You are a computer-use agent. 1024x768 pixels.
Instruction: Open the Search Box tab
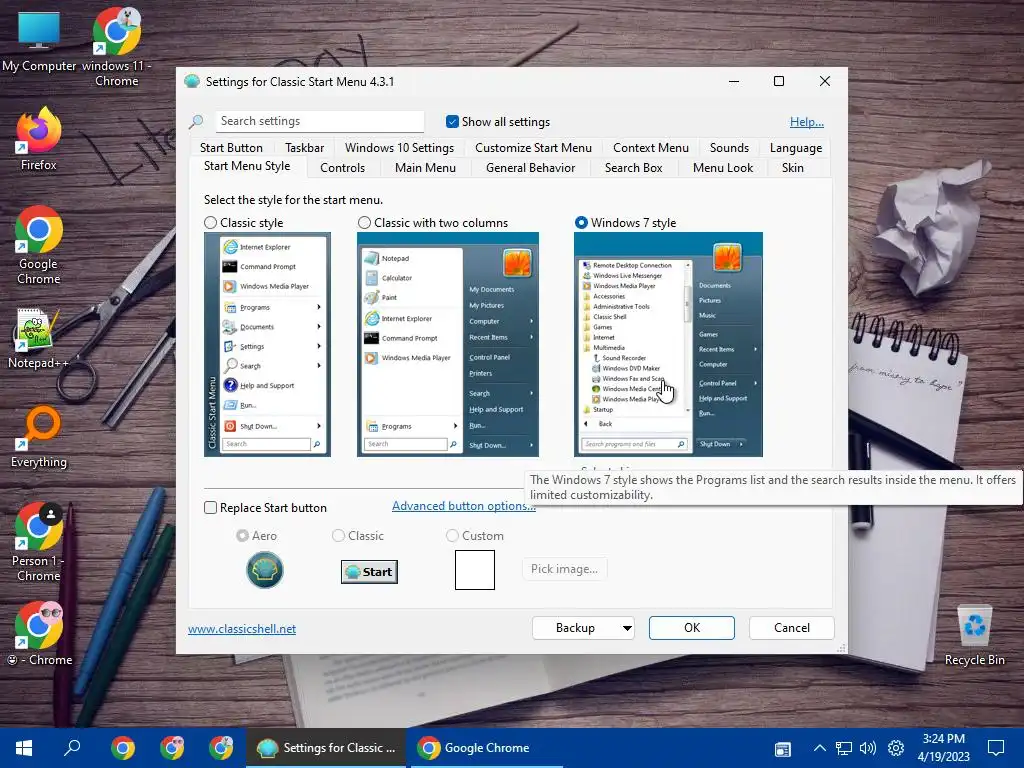(633, 168)
